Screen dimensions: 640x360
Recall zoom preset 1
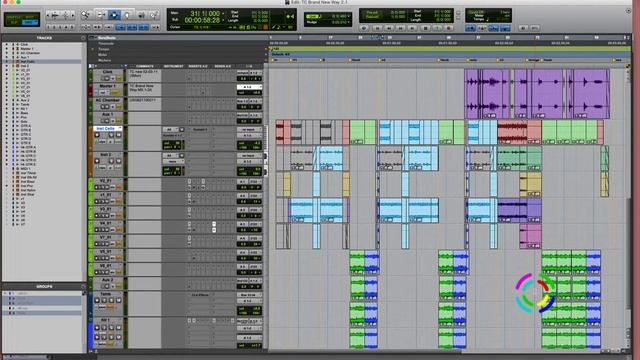49,27
